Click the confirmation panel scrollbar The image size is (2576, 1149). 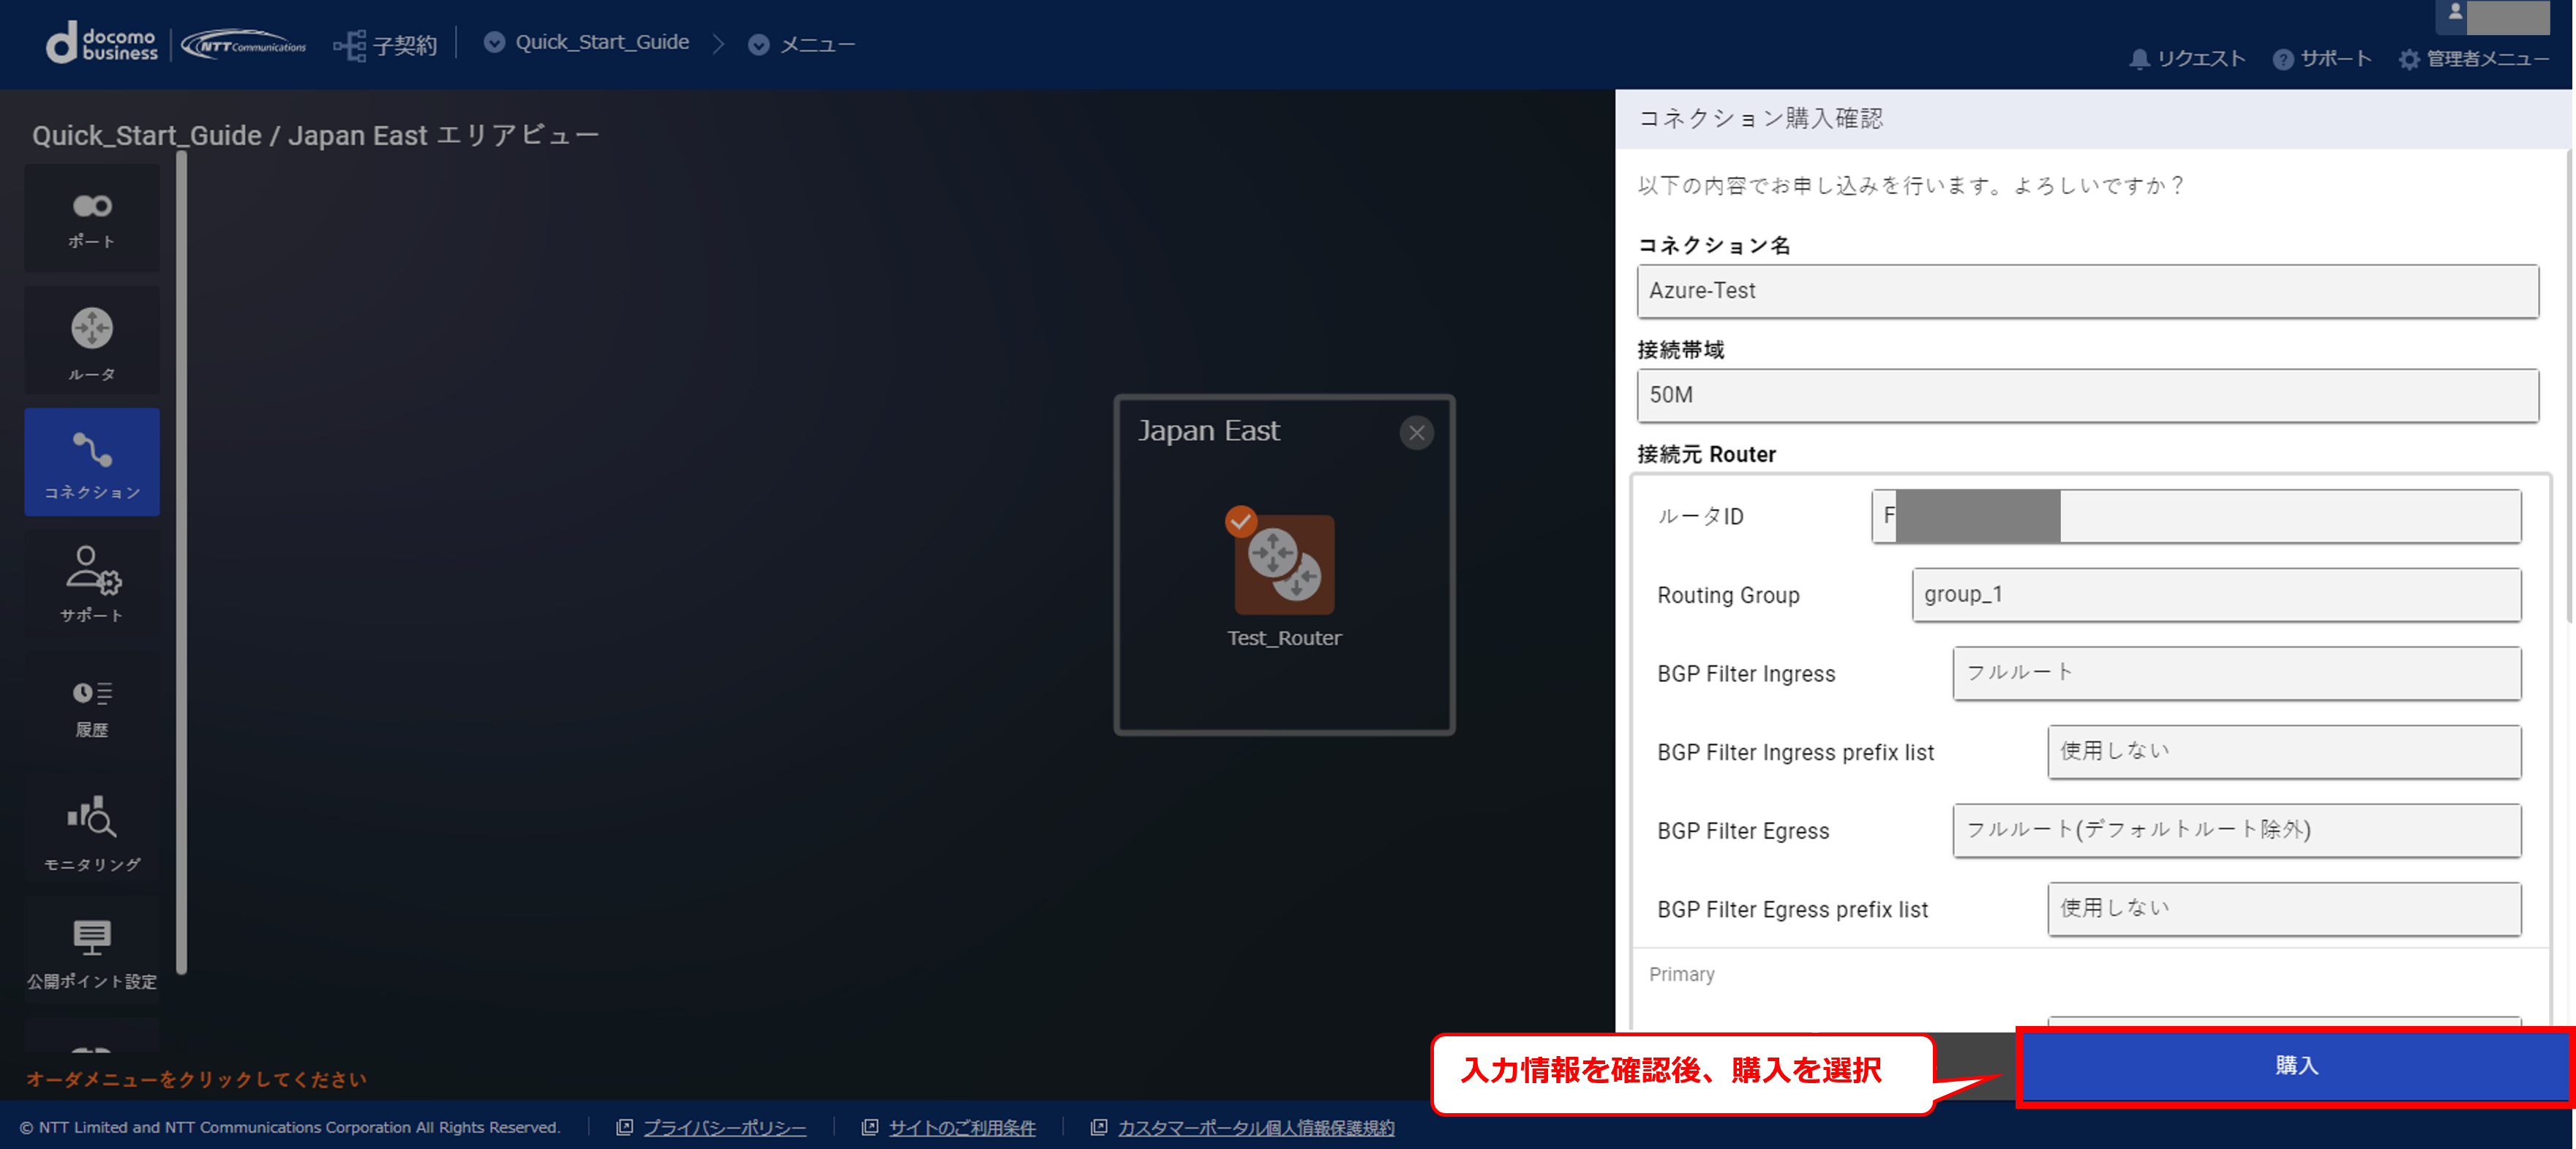pyautogui.click(x=2570, y=385)
